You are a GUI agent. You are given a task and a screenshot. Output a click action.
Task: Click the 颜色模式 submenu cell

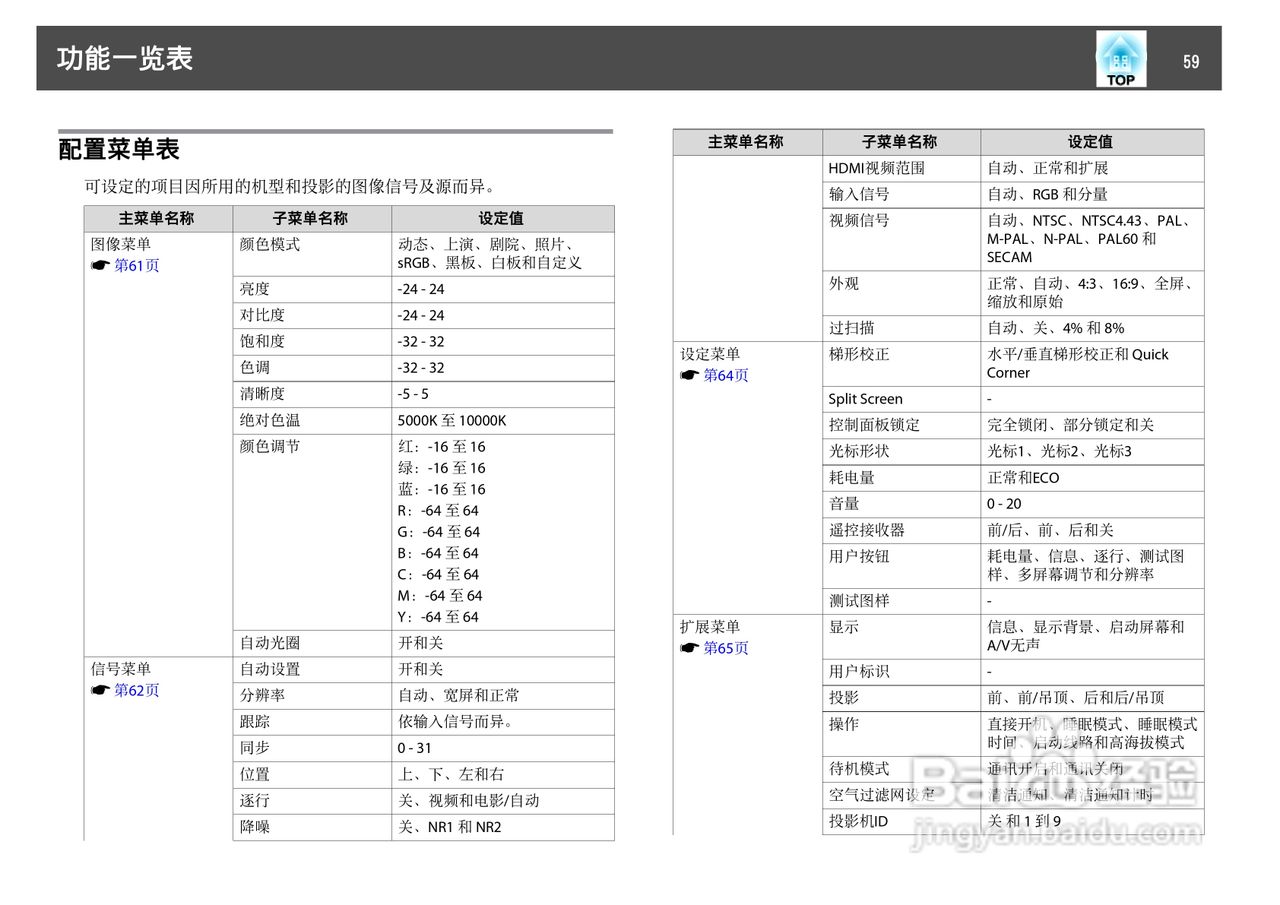coord(312,254)
